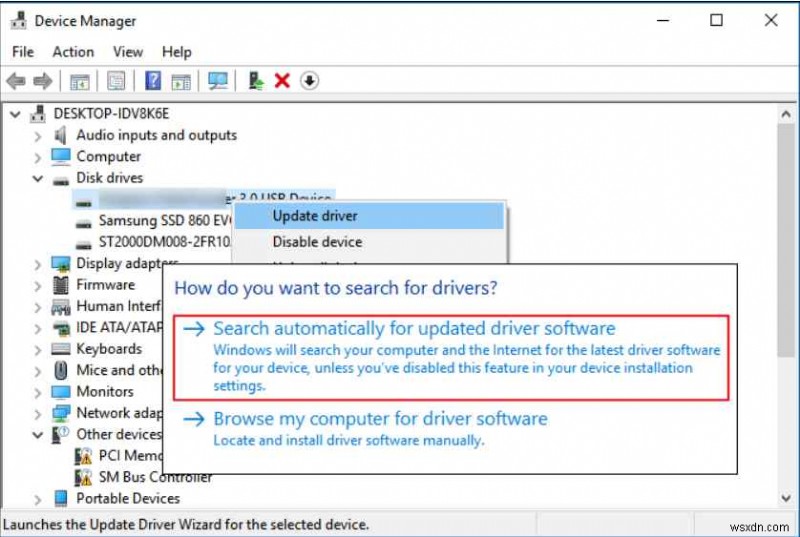Image resolution: width=800 pixels, height=537 pixels.
Task: Click the Portable Devices category icon
Action: pyautogui.click(x=61, y=499)
